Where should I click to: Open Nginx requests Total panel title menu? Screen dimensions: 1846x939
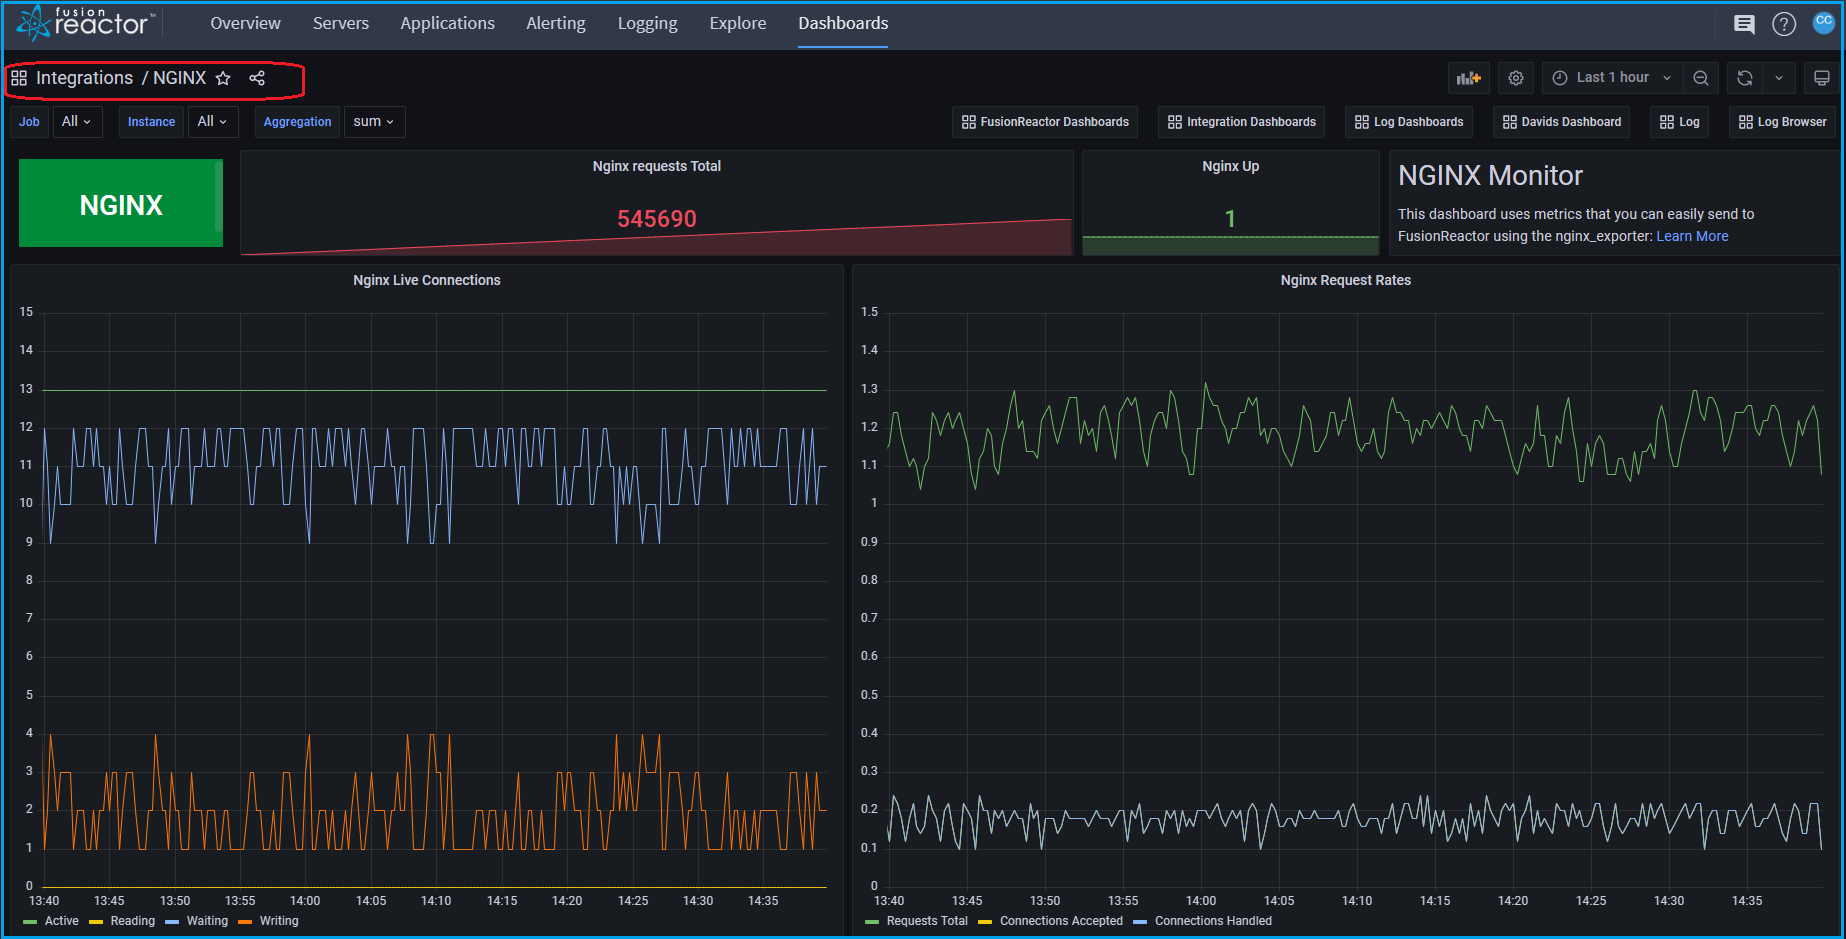point(656,166)
